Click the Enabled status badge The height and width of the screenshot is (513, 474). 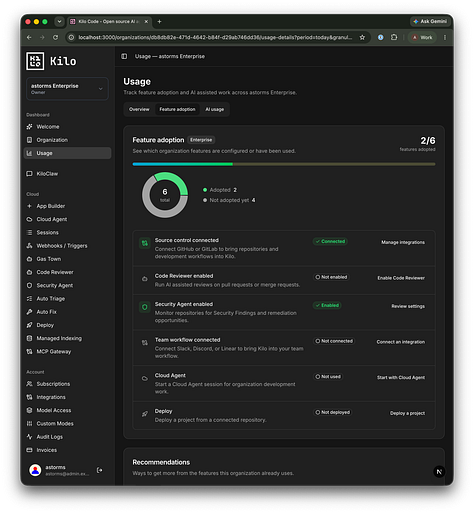327,305
